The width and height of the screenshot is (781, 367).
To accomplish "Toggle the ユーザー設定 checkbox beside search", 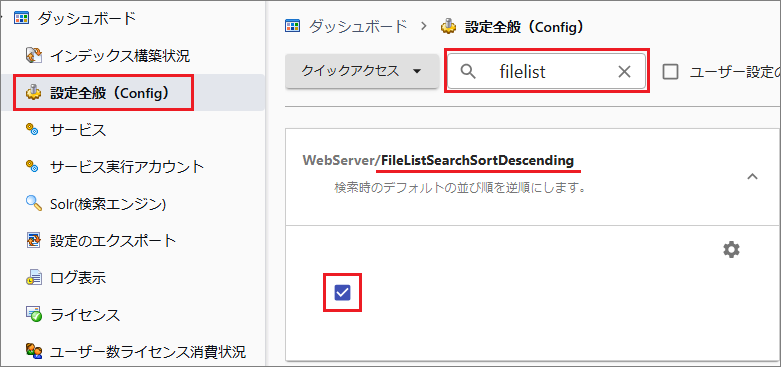I will pos(670,72).
